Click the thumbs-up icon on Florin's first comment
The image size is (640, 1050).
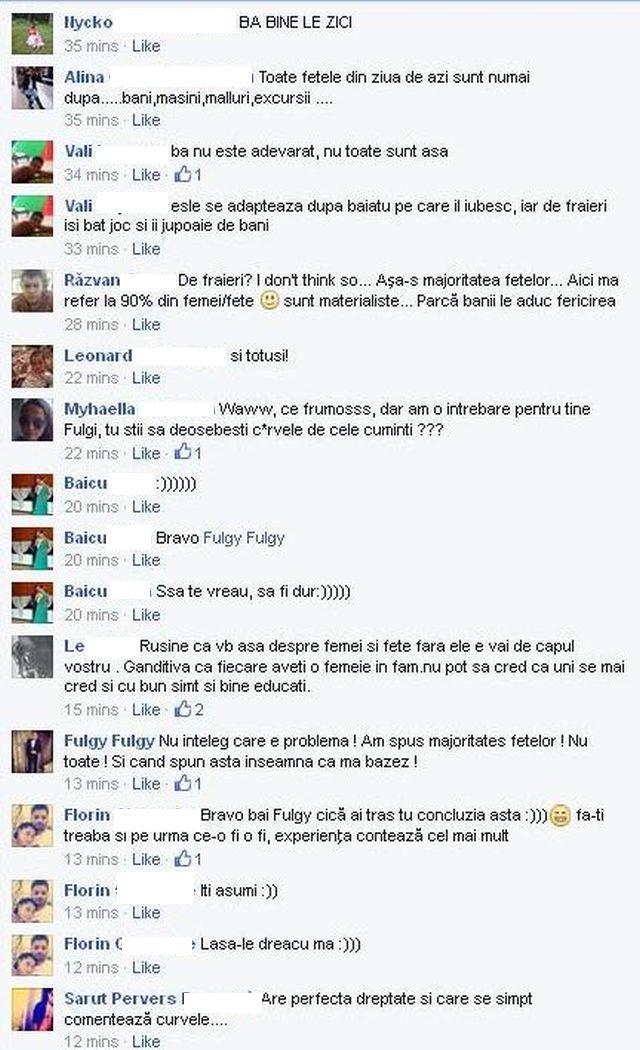click(x=183, y=858)
